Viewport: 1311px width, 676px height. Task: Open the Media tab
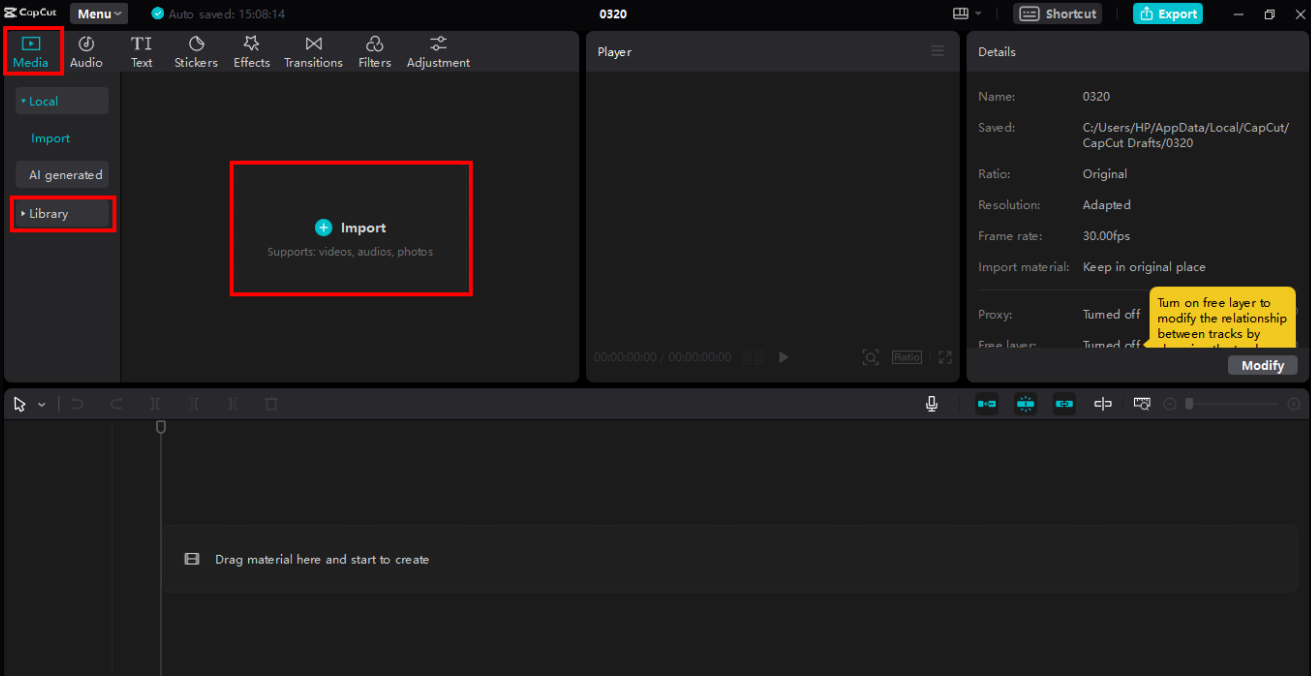pos(31,52)
